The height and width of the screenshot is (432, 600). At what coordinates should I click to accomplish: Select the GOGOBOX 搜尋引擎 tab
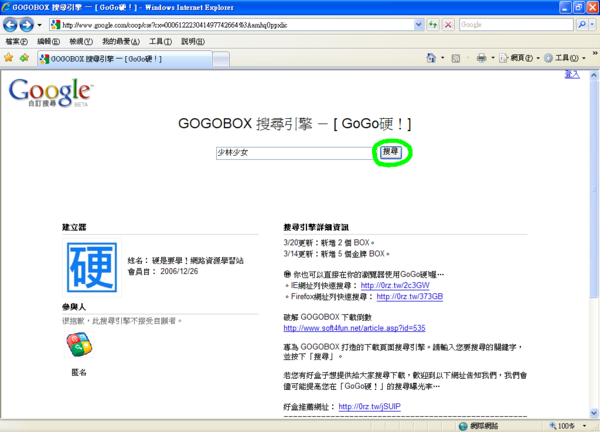tap(124, 59)
